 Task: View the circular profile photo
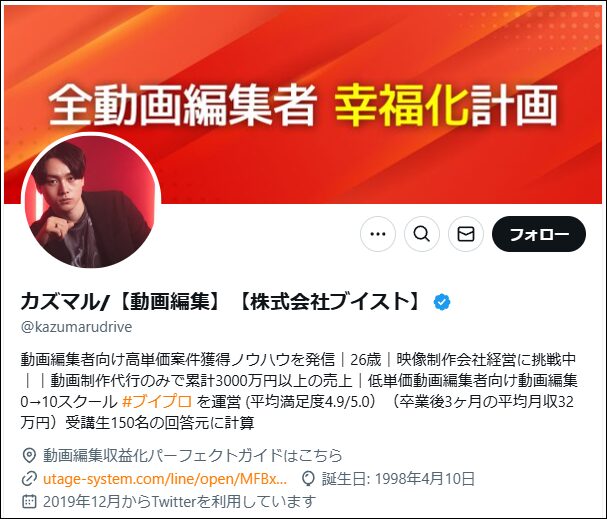91,201
